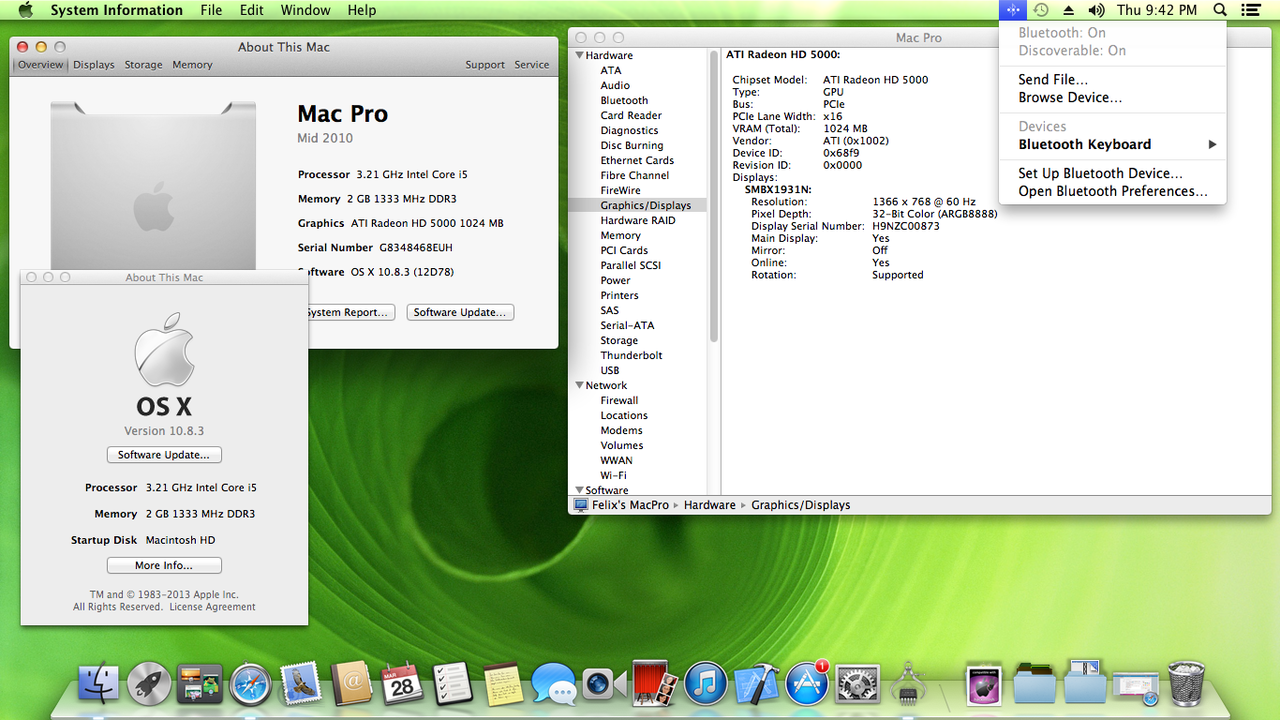Click the System Information chip icon in Dock

coord(909,683)
